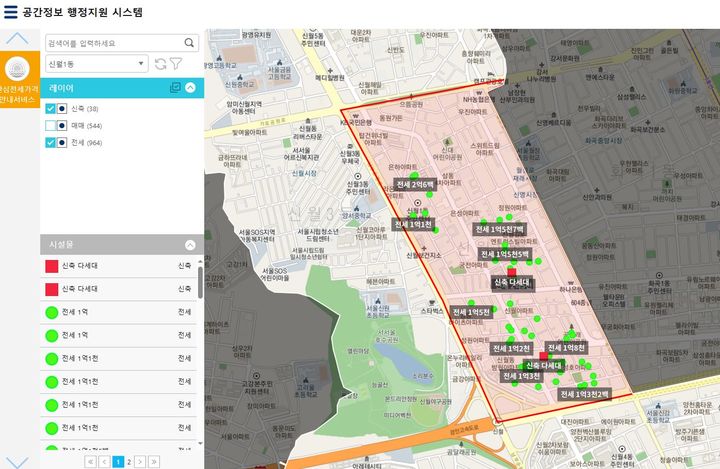
Task: Disable the 전세 layer checkbox
Action: tap(51, 143)
